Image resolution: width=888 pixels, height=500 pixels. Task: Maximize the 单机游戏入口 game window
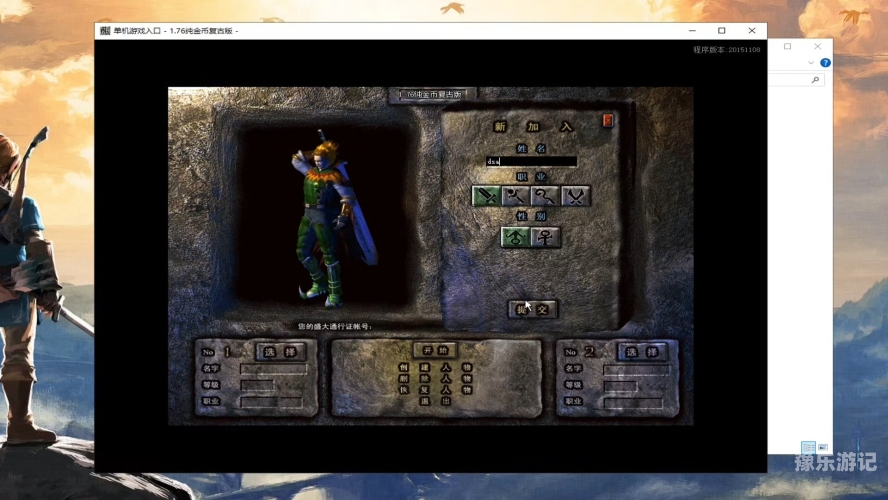722,31
